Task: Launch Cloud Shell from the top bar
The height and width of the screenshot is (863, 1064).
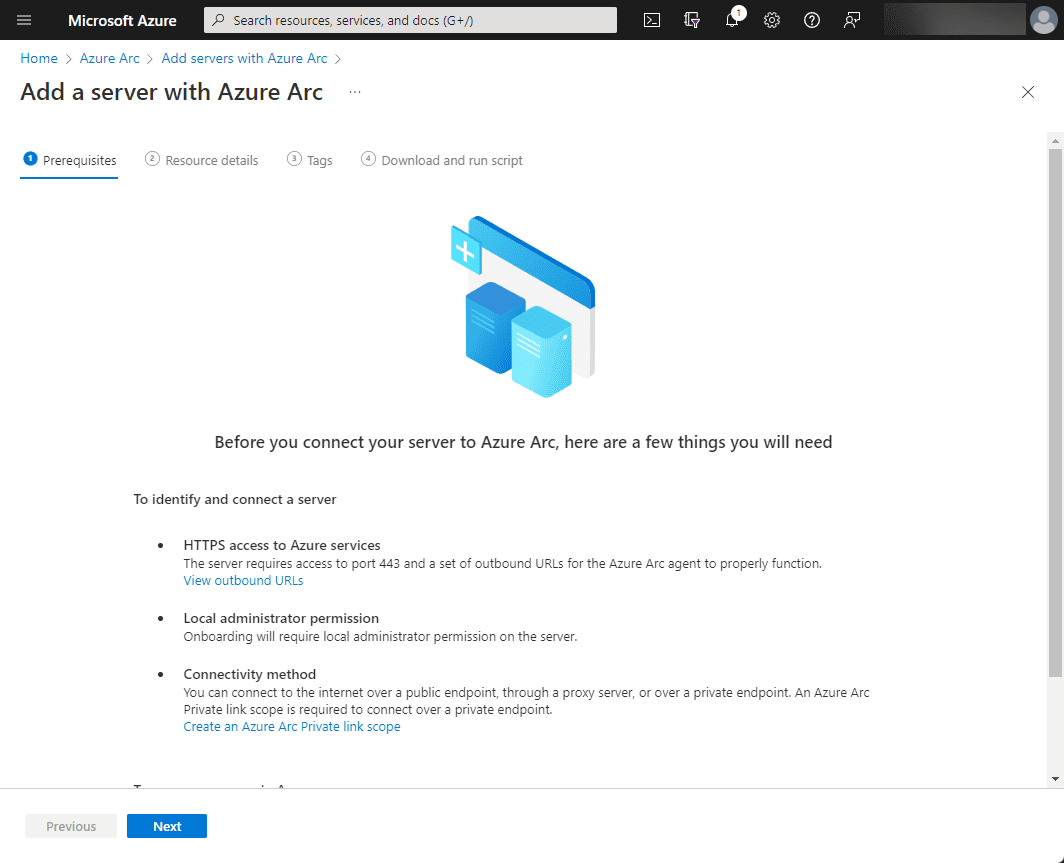Action: (x=651, y=20)
